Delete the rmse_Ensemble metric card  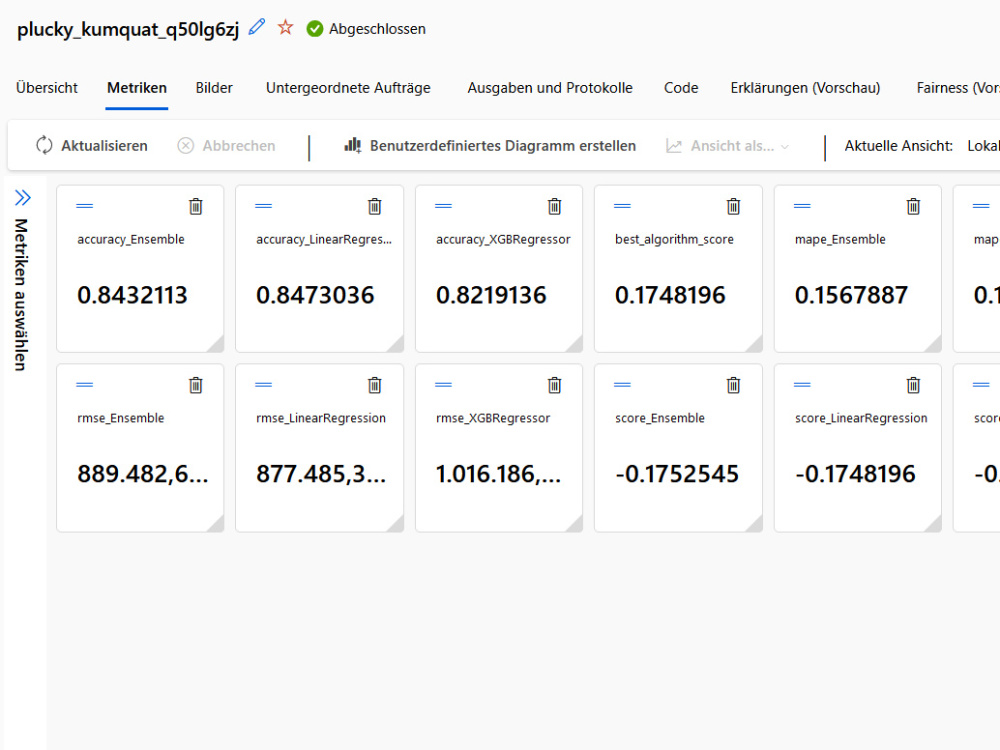click(196, 385)
